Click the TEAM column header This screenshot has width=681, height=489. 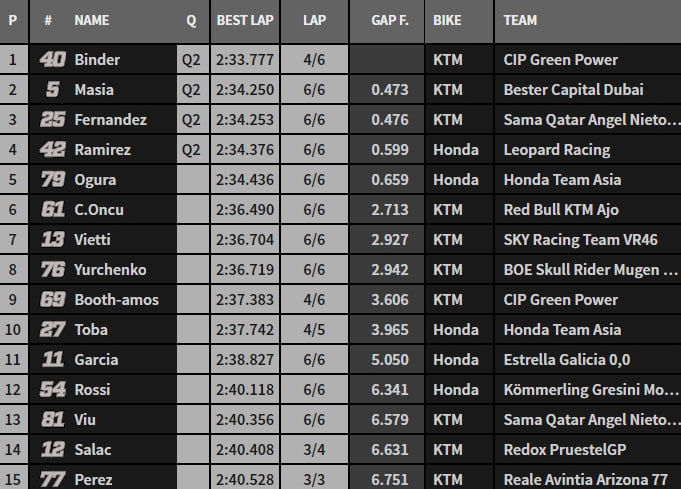520,20
